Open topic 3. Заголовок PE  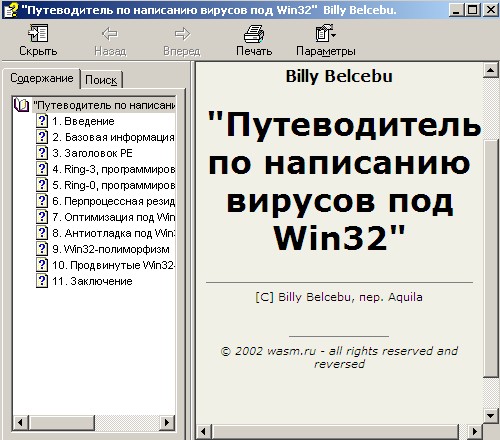(x=92, y=153)
